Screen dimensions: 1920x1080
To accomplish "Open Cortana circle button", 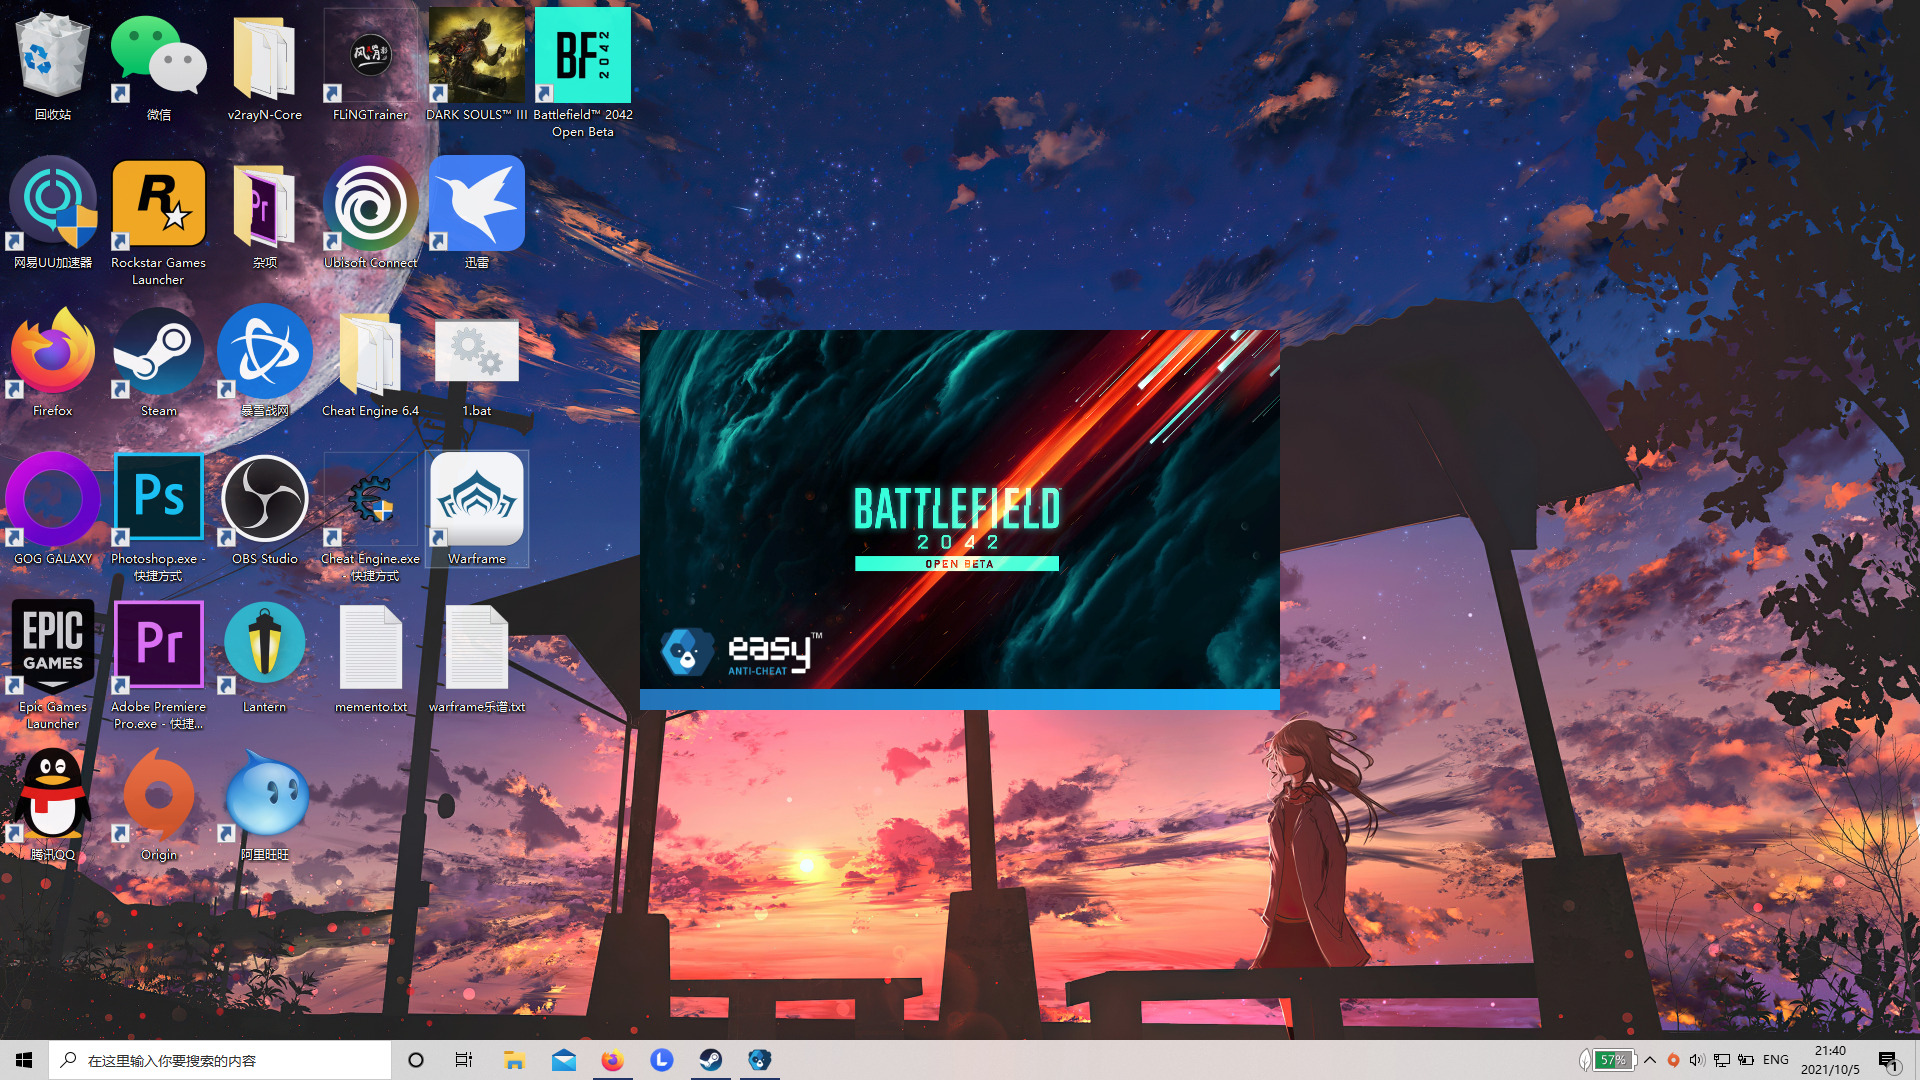I will 416,1060.
